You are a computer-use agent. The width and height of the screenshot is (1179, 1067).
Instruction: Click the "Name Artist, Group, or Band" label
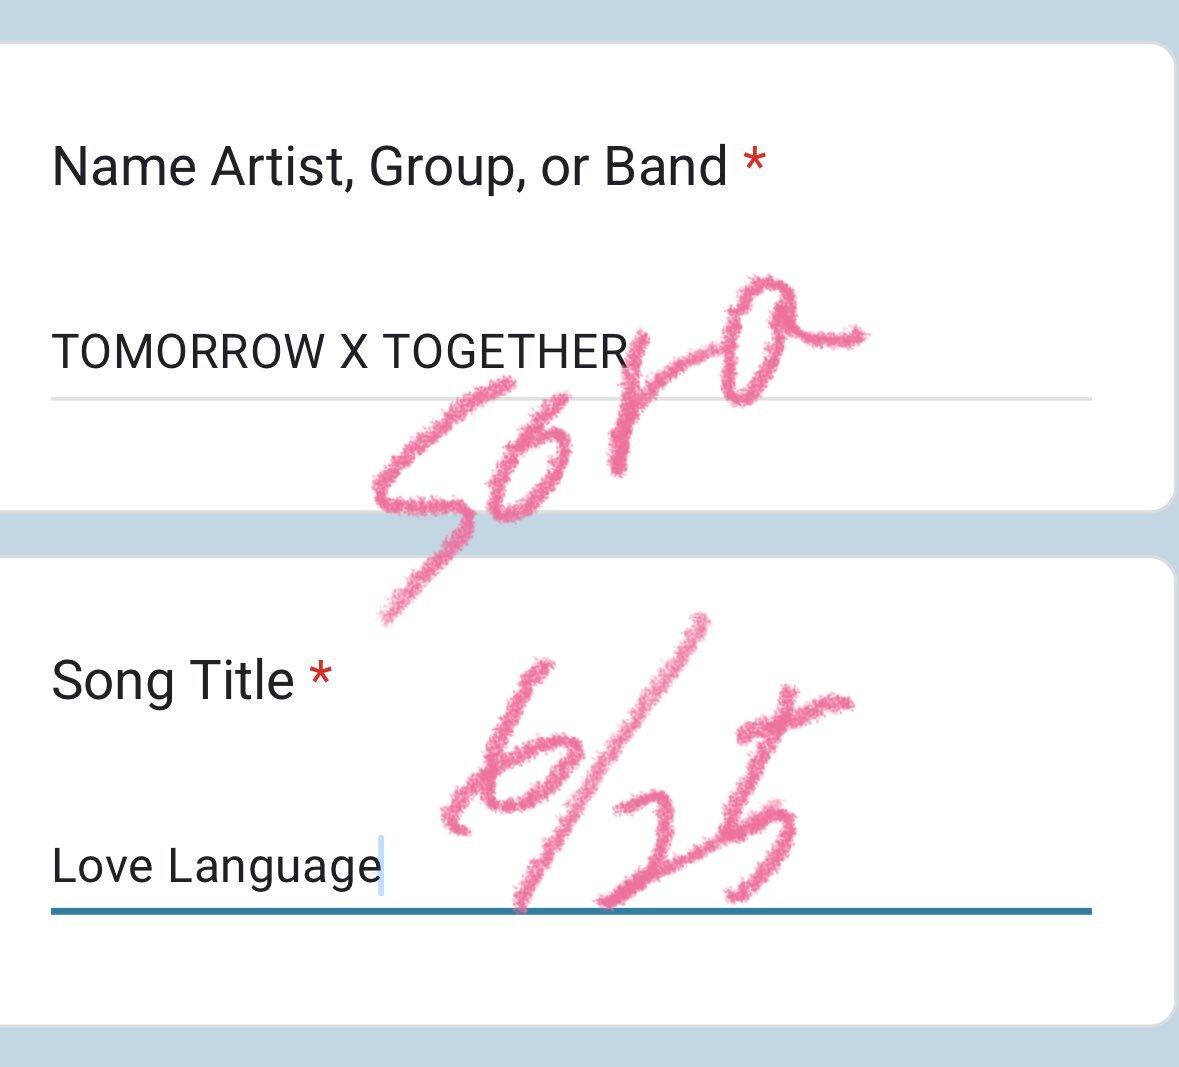click(389, 168)
